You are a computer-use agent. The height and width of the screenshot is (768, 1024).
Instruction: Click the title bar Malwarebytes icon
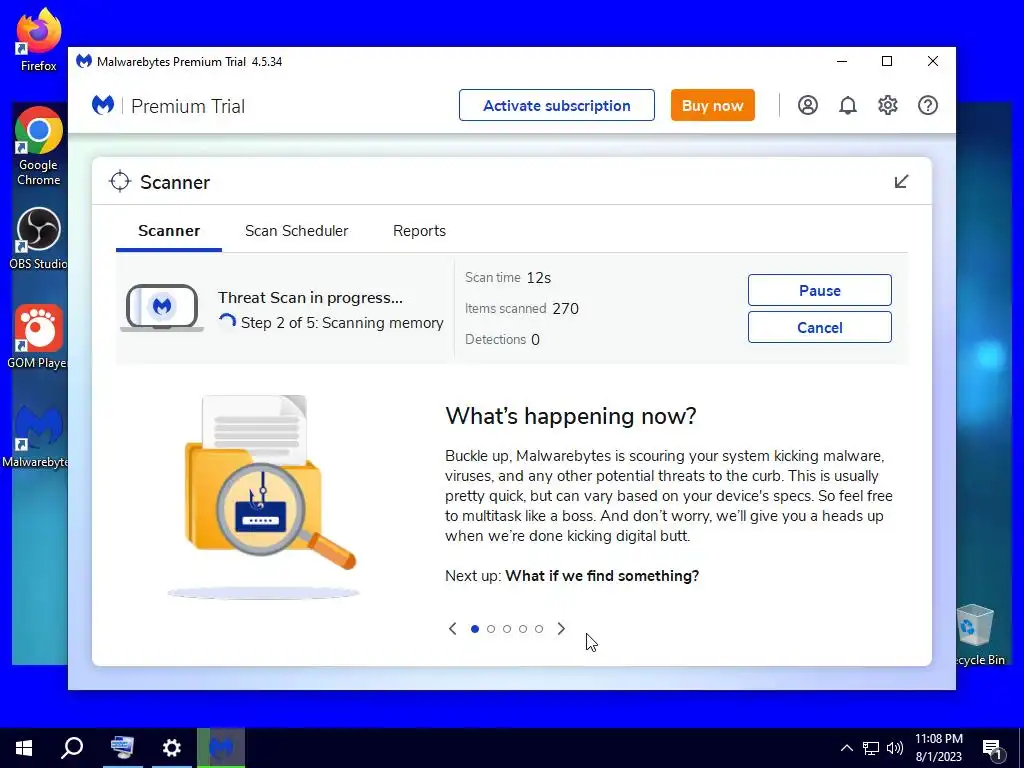84,61
